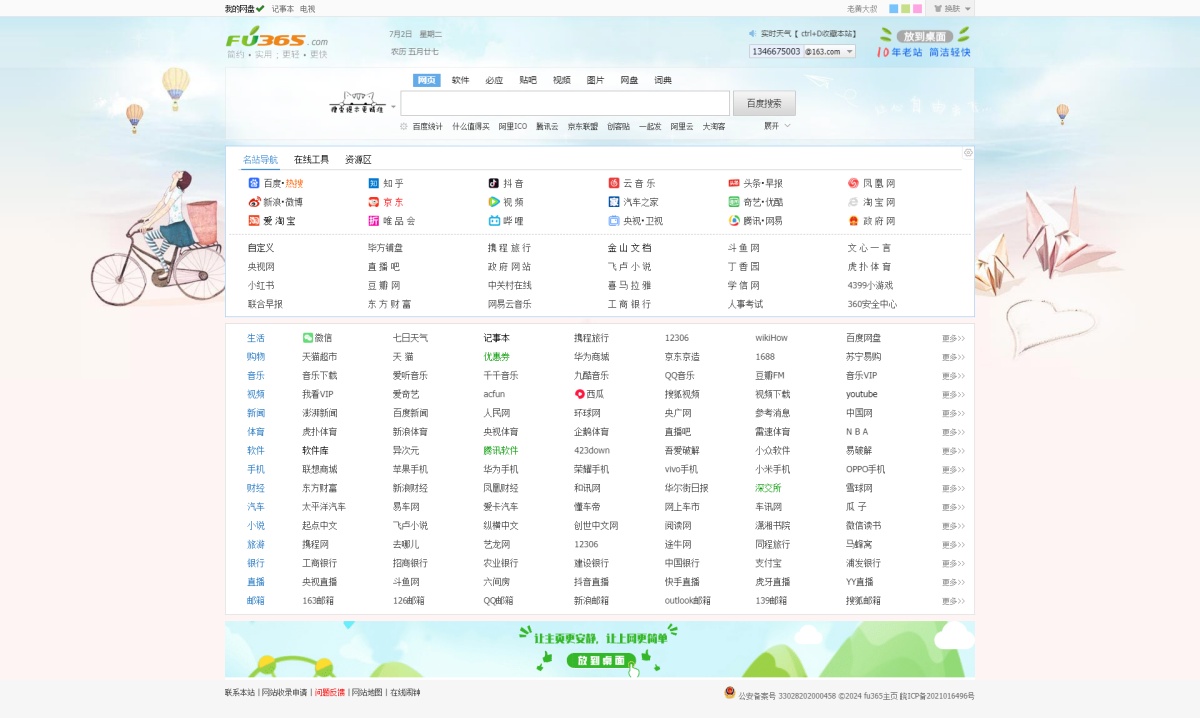Open the 云音乐 red icon
1200x718 pixels.
[x=614, y=183]
